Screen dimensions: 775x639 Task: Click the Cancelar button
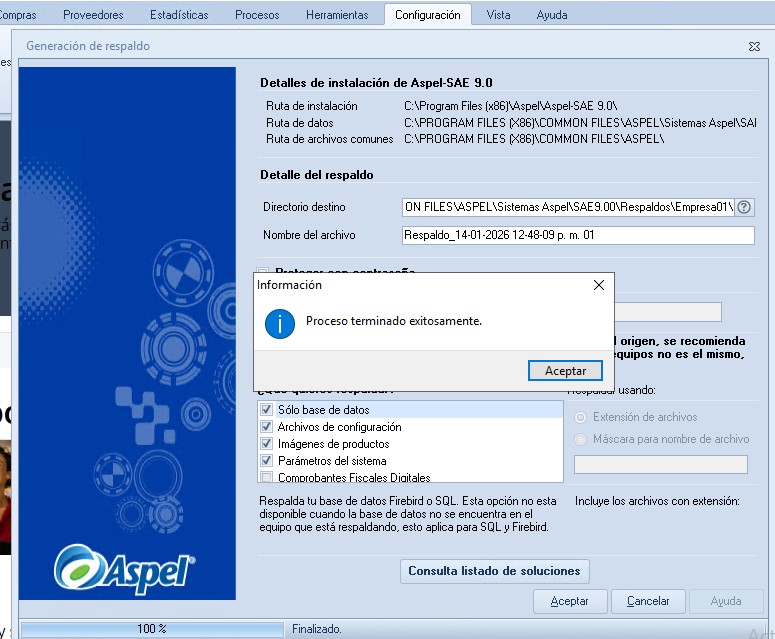coord(648,601)
